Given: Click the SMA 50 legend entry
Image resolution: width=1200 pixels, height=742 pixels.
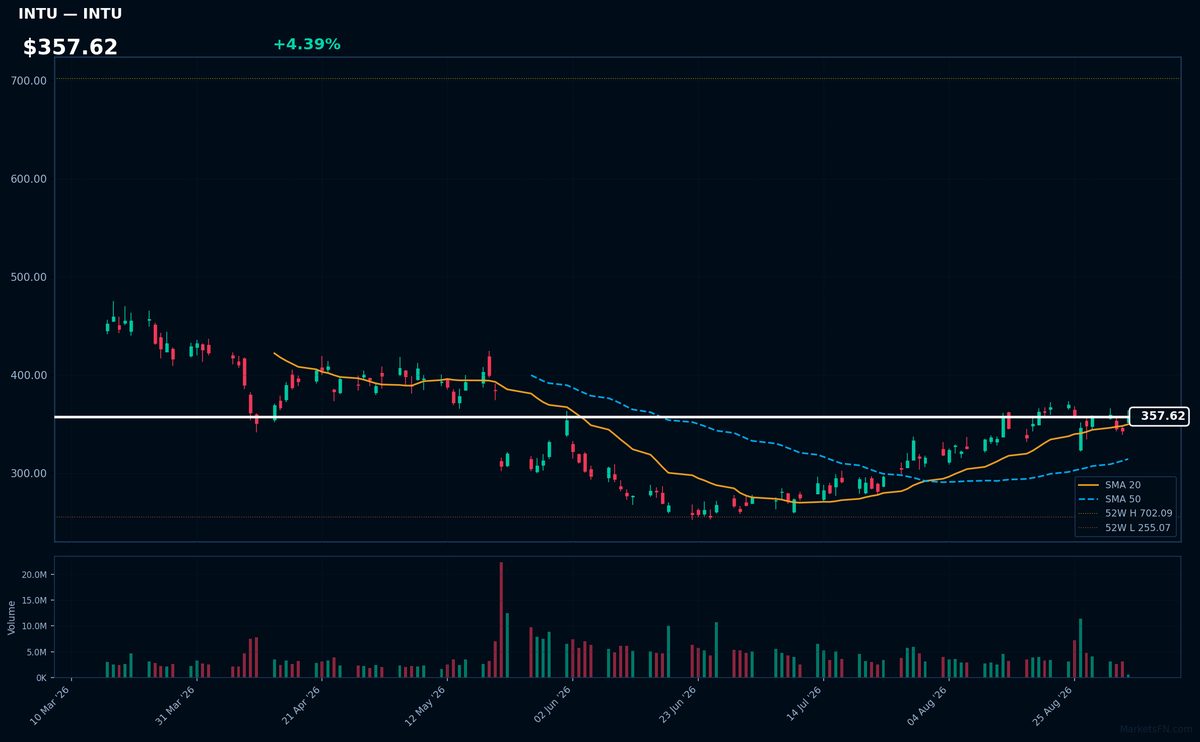Looking at the screenshot, I should click(1124, 499).
